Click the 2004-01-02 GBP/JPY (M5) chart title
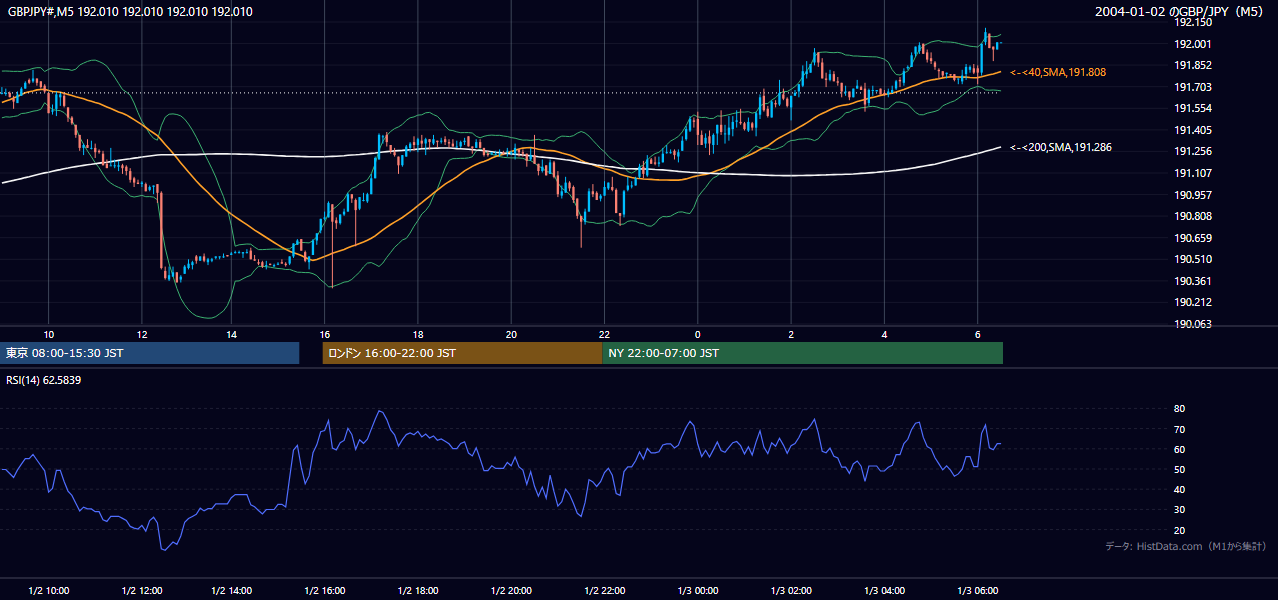Screen dimensions: 1278x600 (1181, 12)
